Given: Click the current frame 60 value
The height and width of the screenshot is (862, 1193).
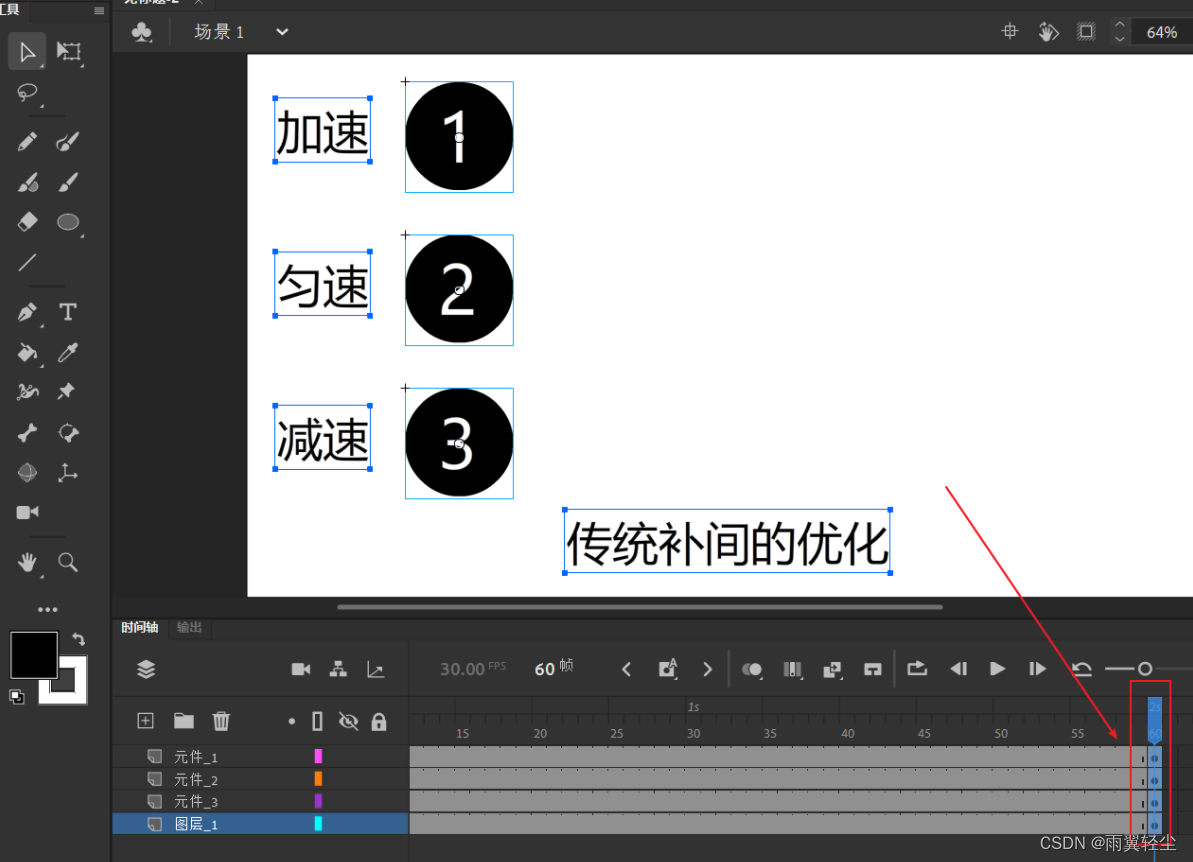Looking at the screenshot, I should coord(544,669).
